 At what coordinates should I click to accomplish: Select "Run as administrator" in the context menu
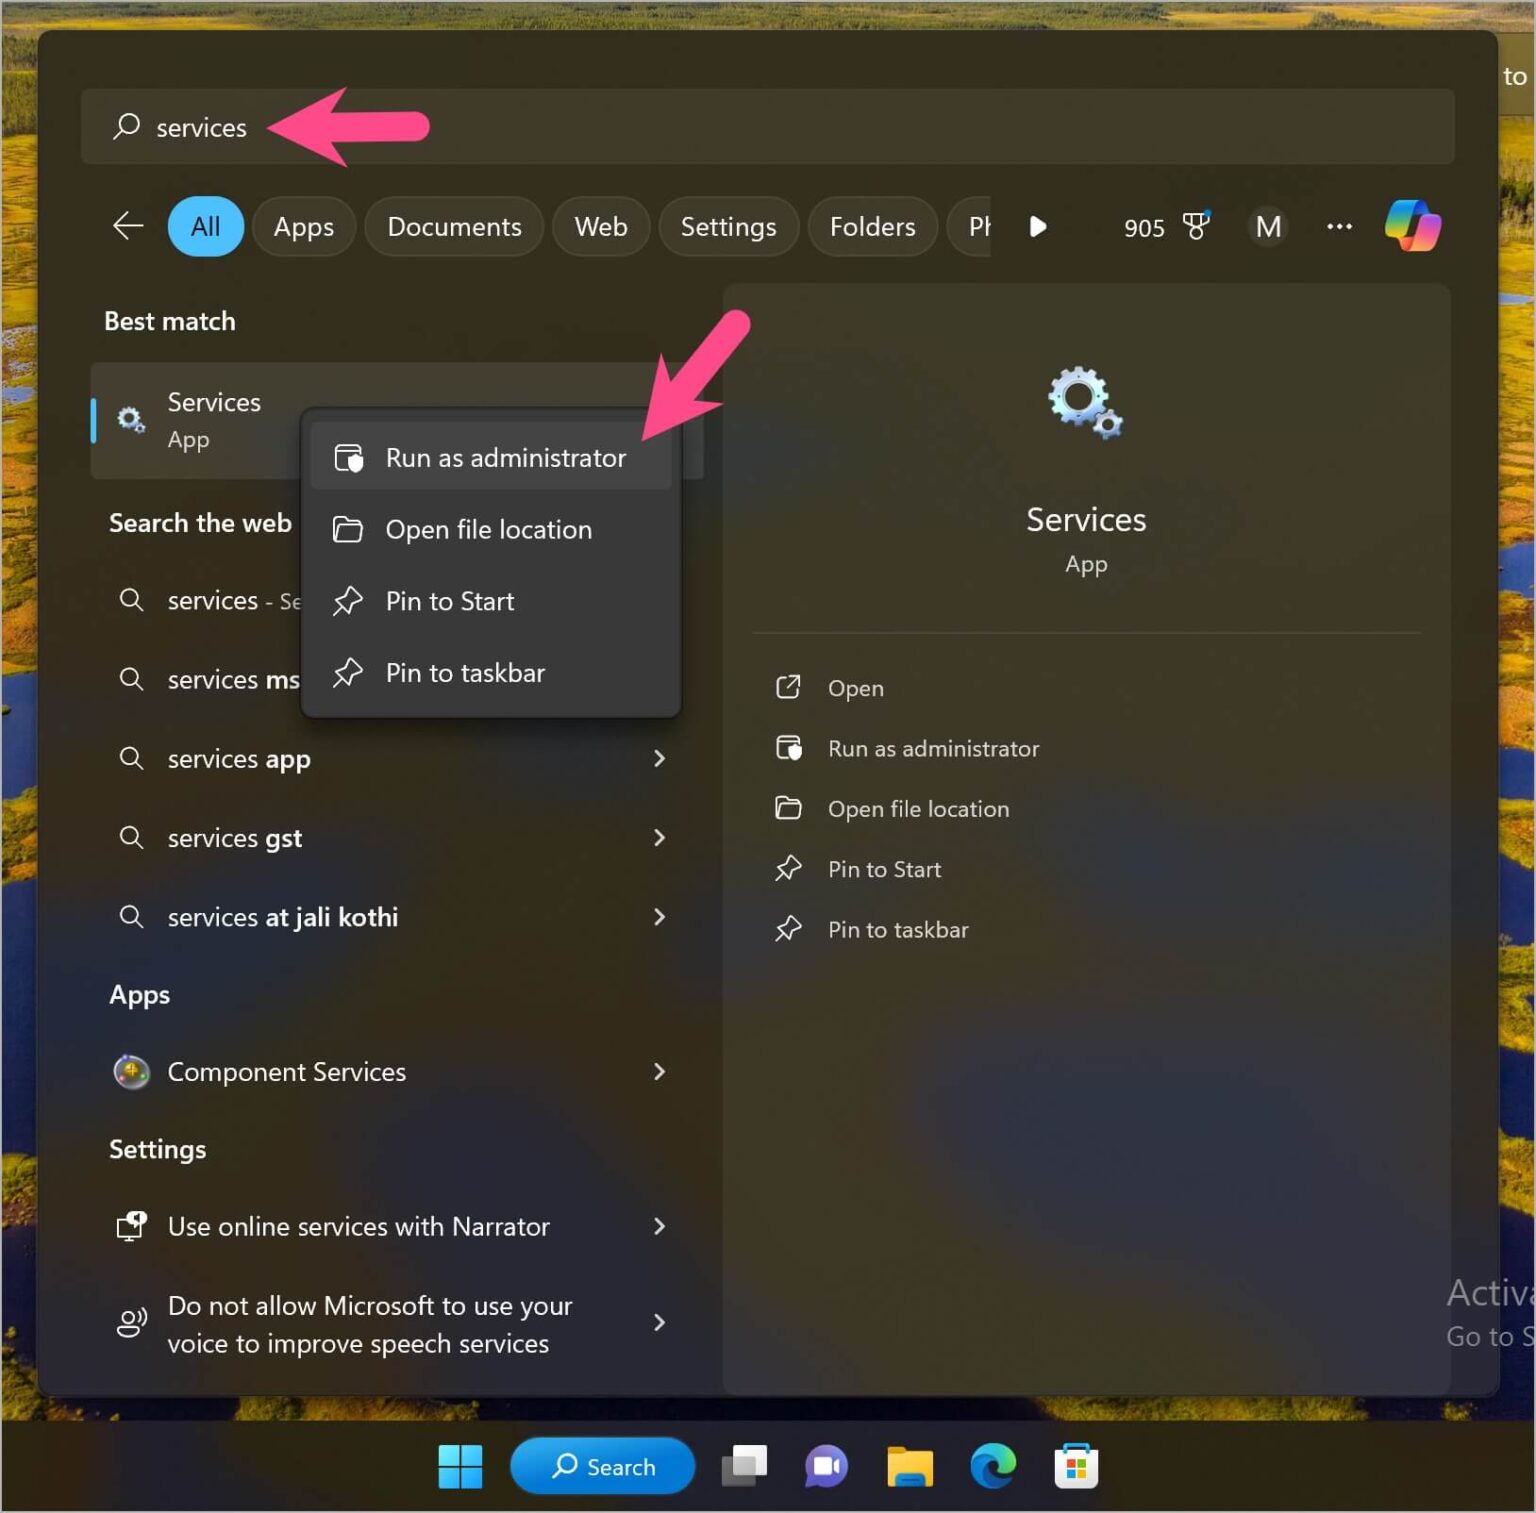pos(506,457)
